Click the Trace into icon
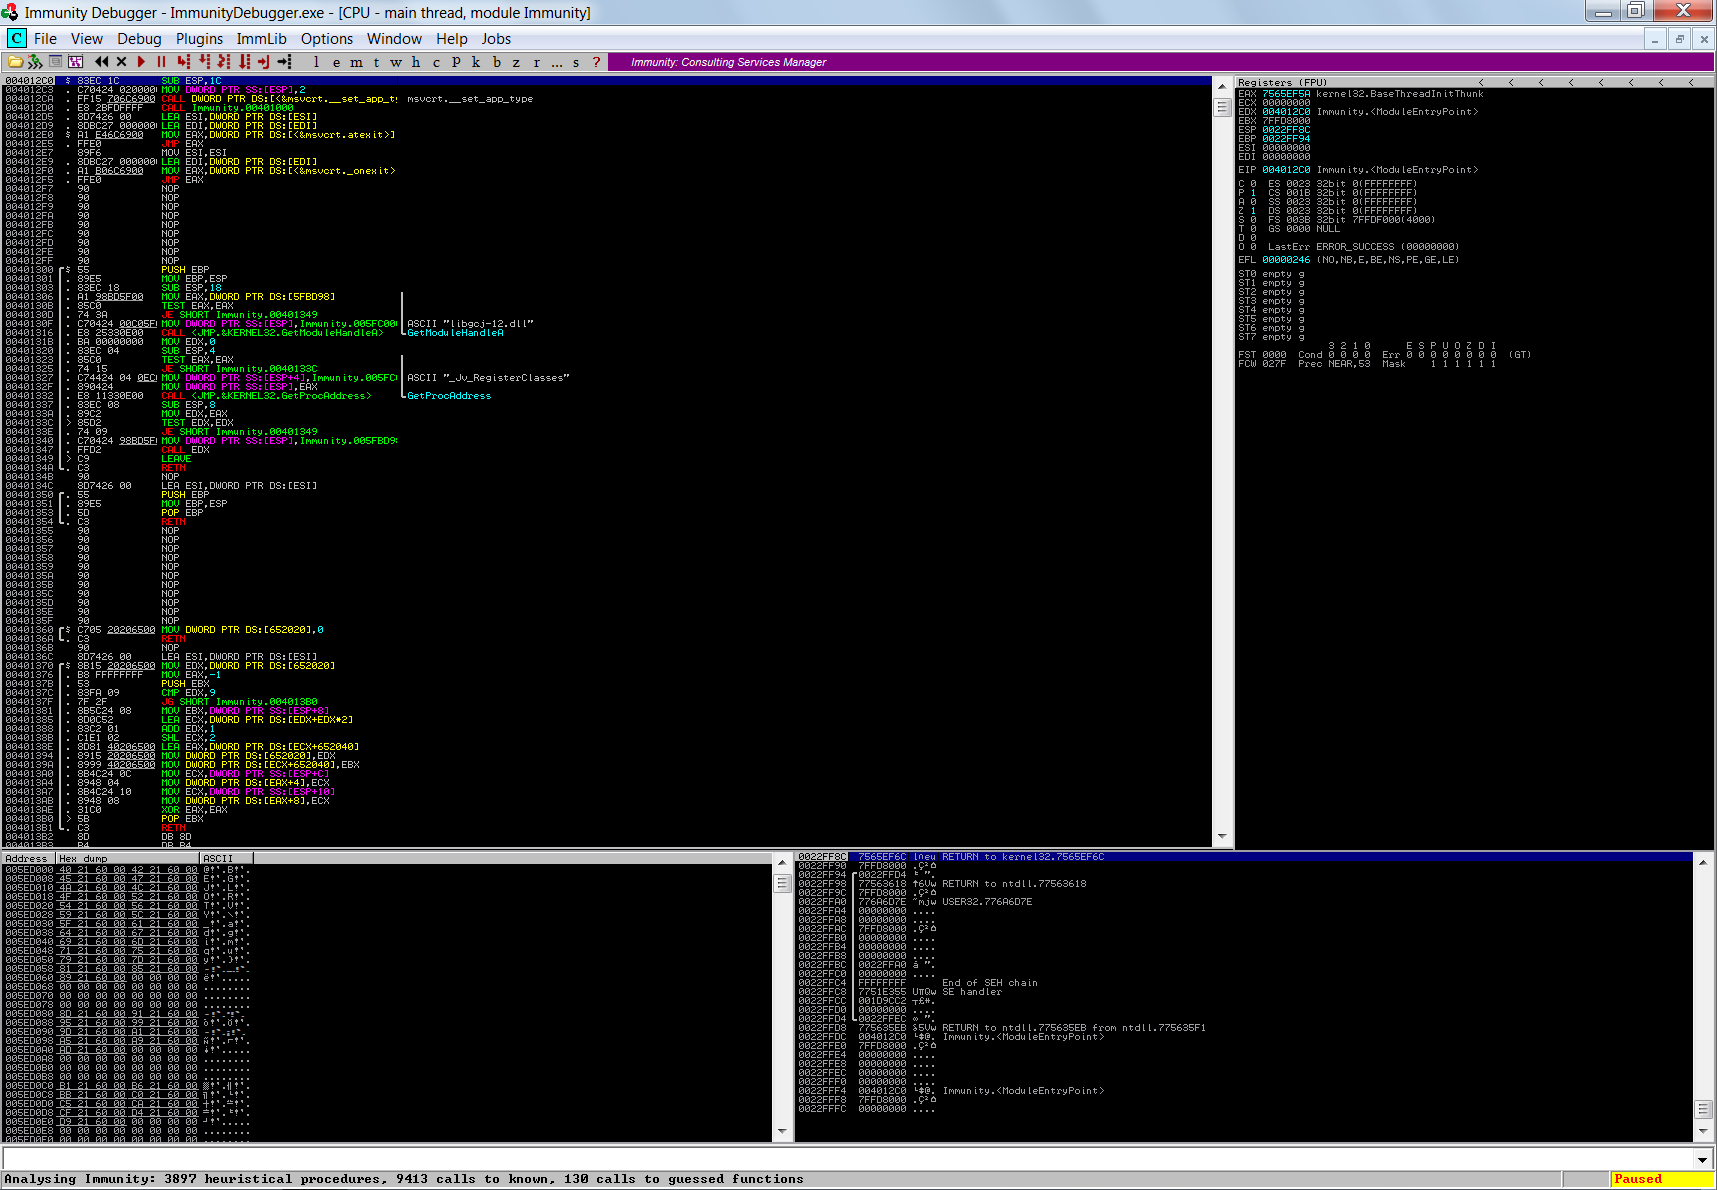 tap(224, 62)
